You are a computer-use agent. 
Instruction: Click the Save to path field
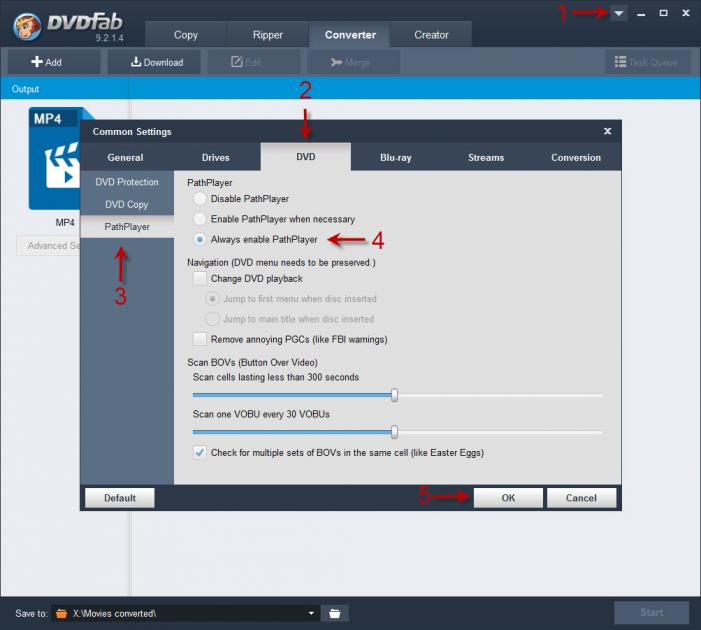pos(185,613)
